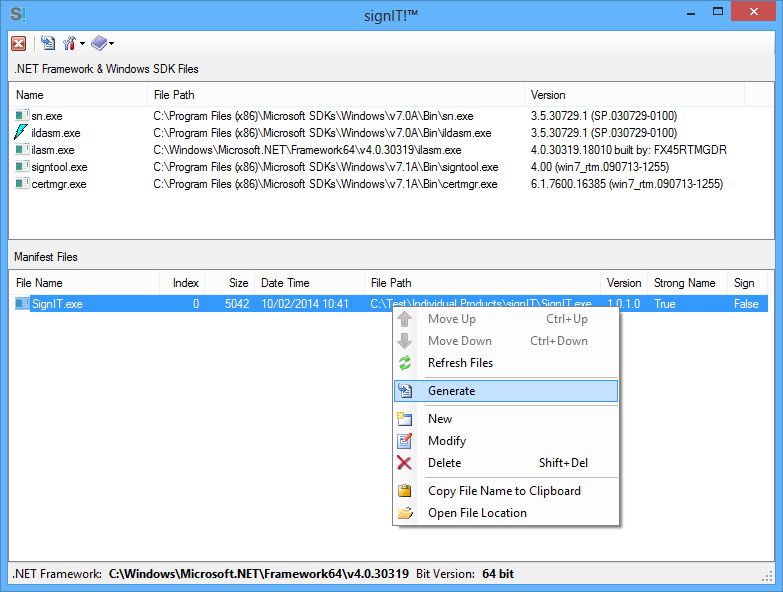Choose New from the context menu
This screenshot has width=783, height=592.
pos(440,419)
